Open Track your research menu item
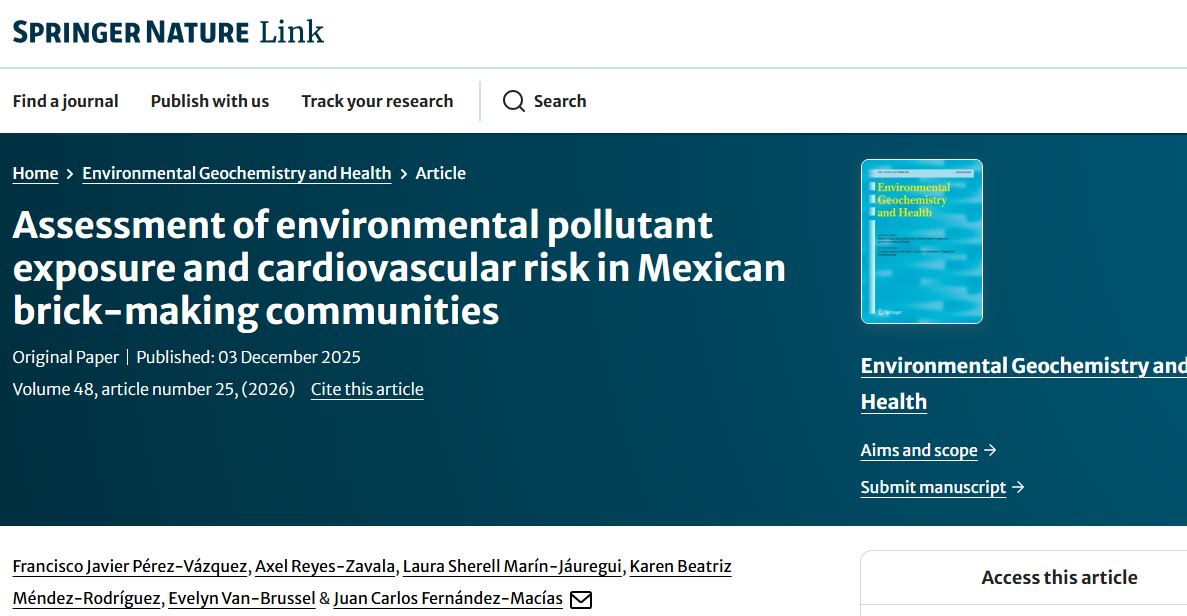 click(377, 101)
